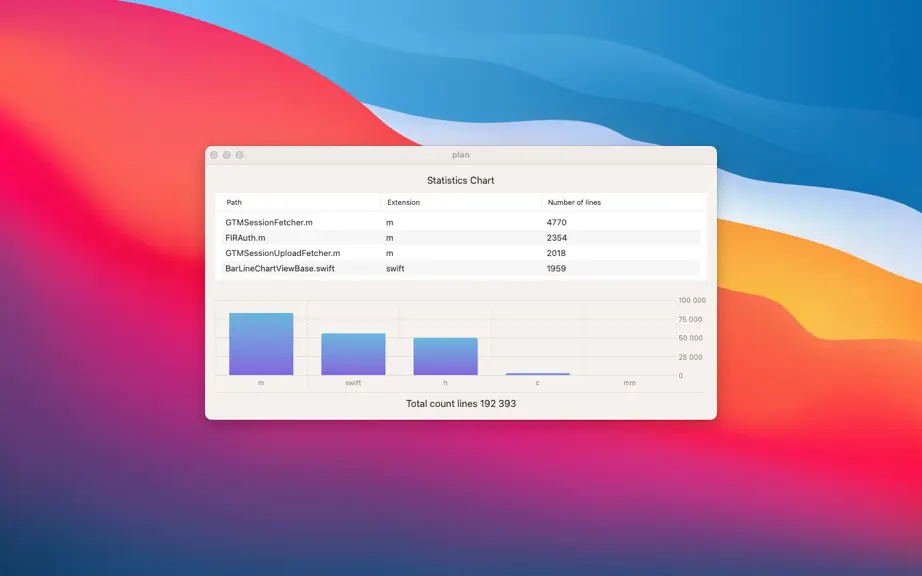
Task: Click the small c extension bar
Action: point(537,374)
